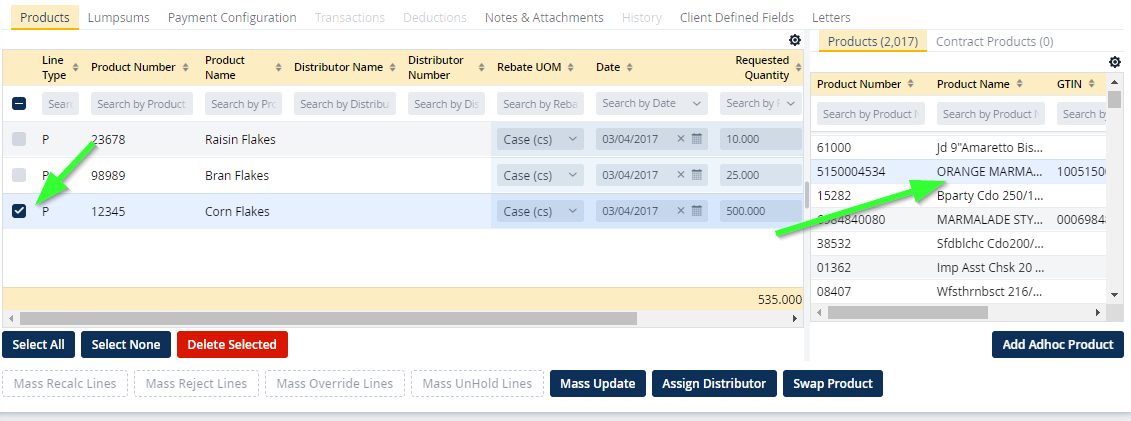The width and height of the screenshot is (1131, 421).
Task: Switch to the Payment Configuration tab
Action: pos(232,17)
